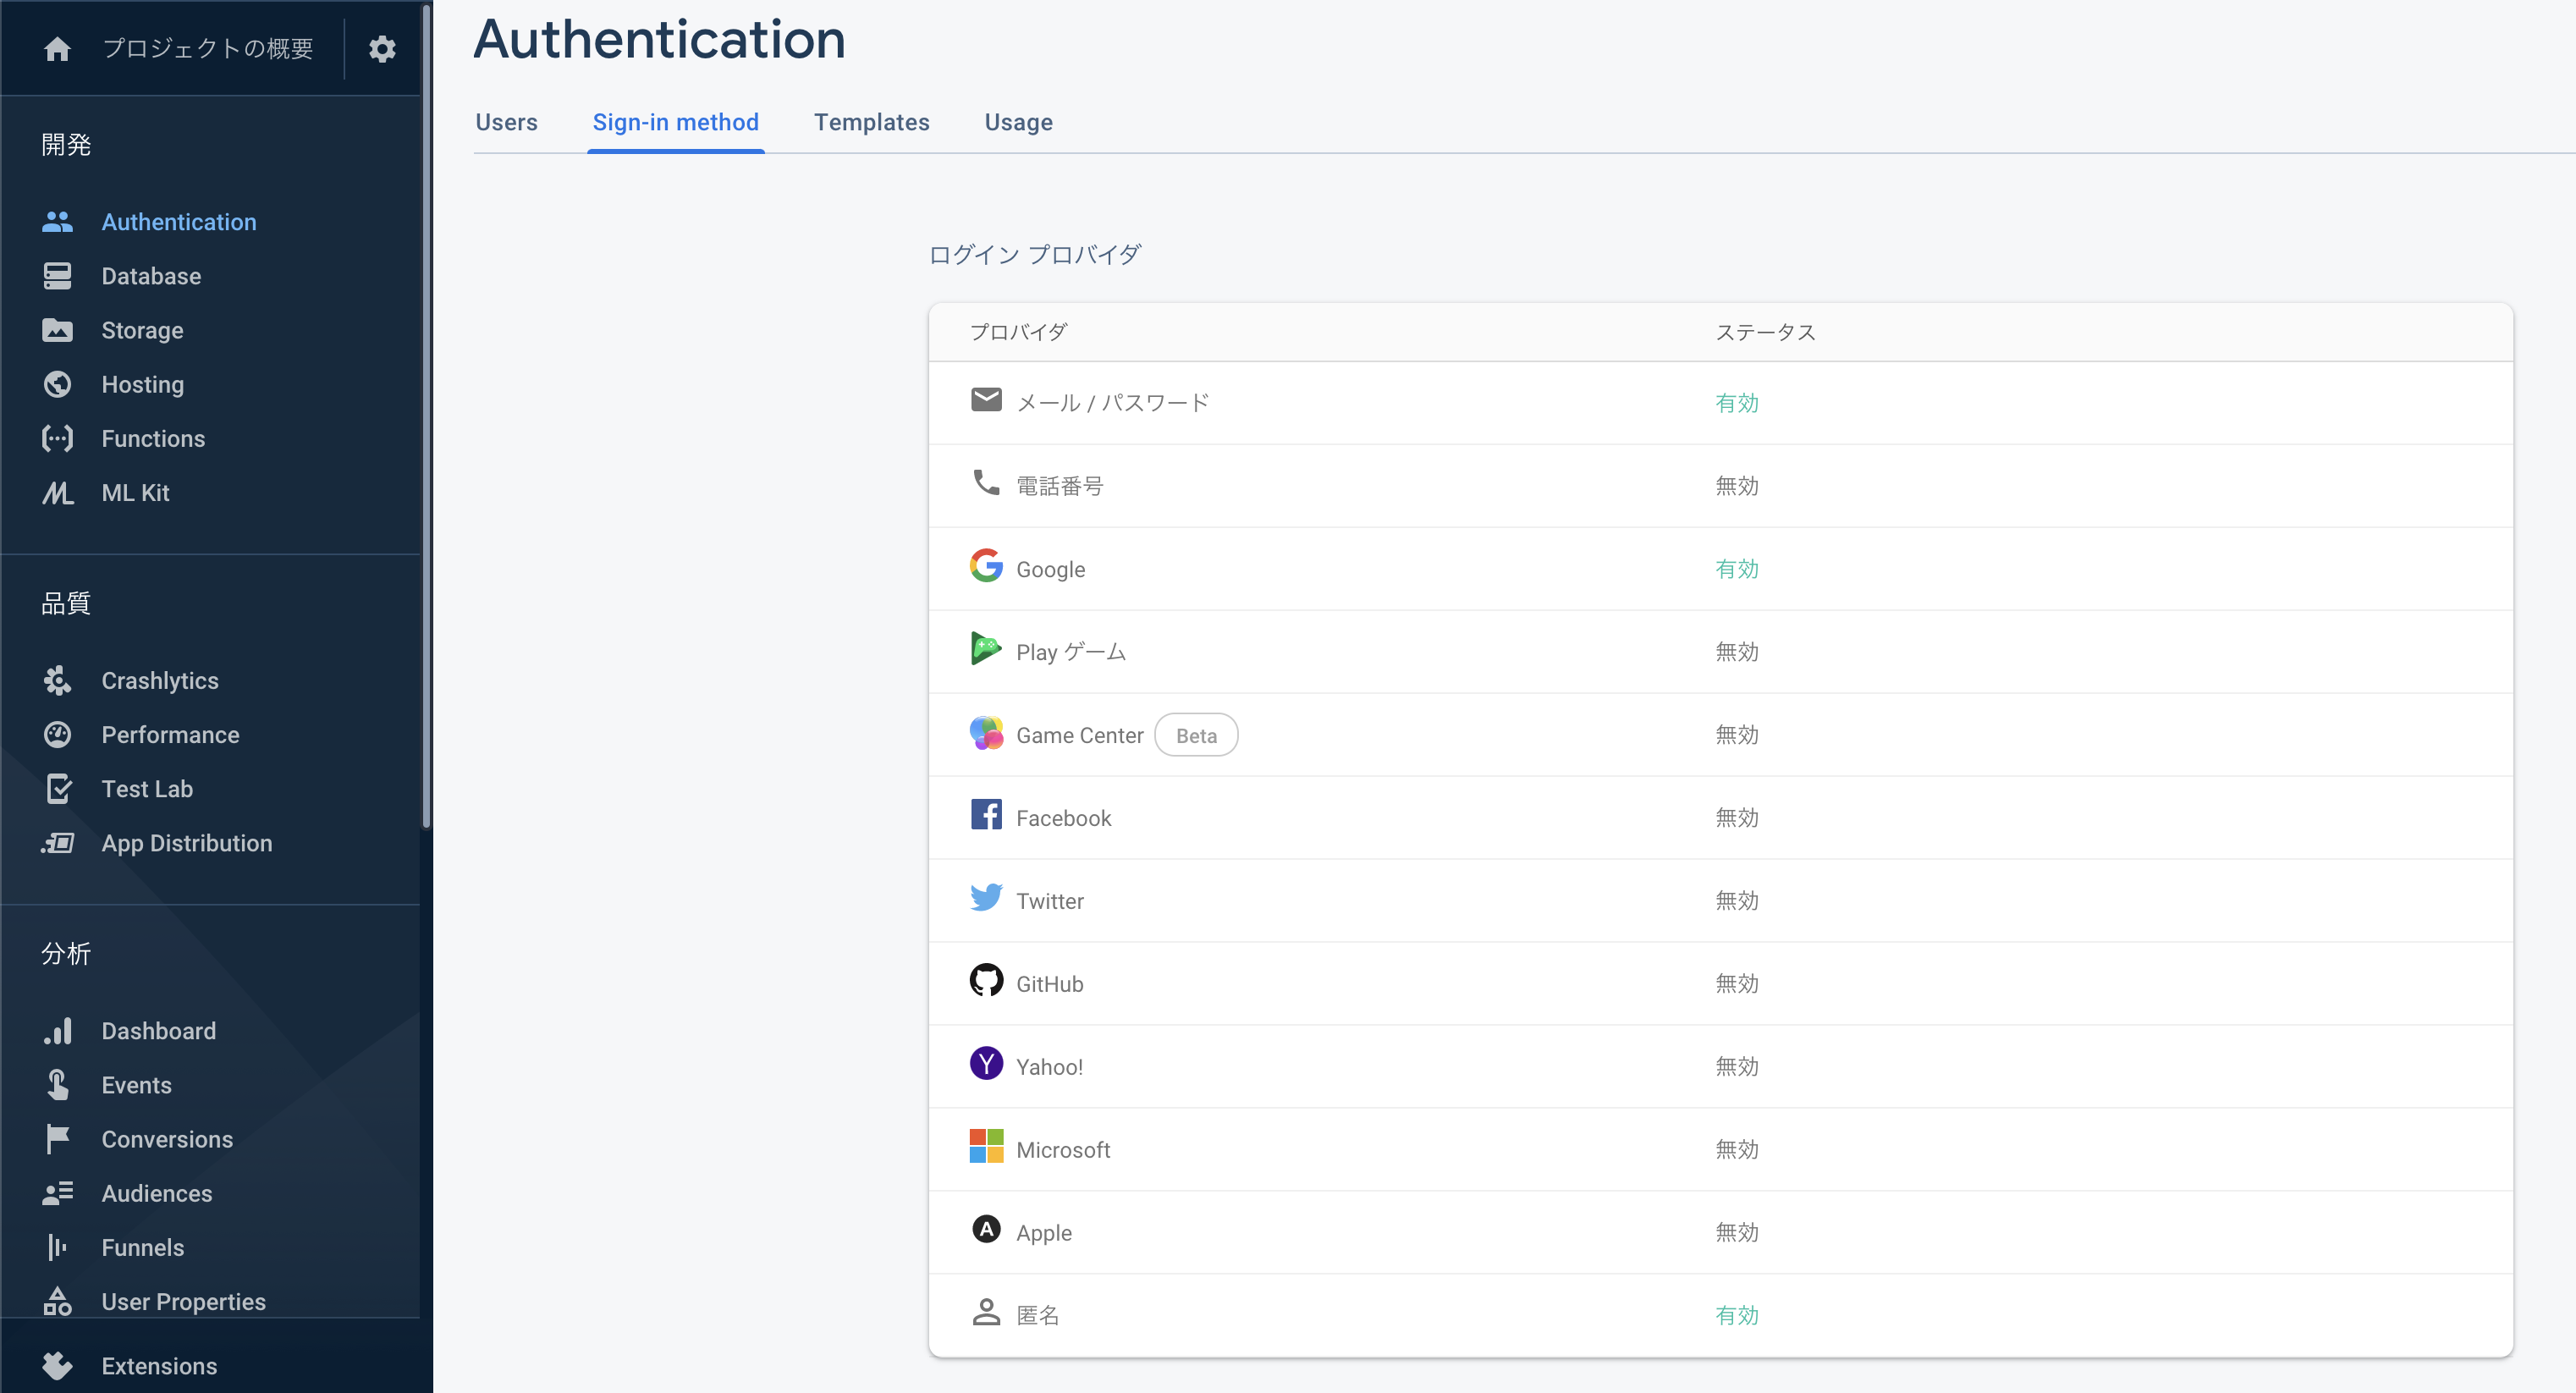
Task: Open the Email/Password provider row
Action: pos(1112,403)
